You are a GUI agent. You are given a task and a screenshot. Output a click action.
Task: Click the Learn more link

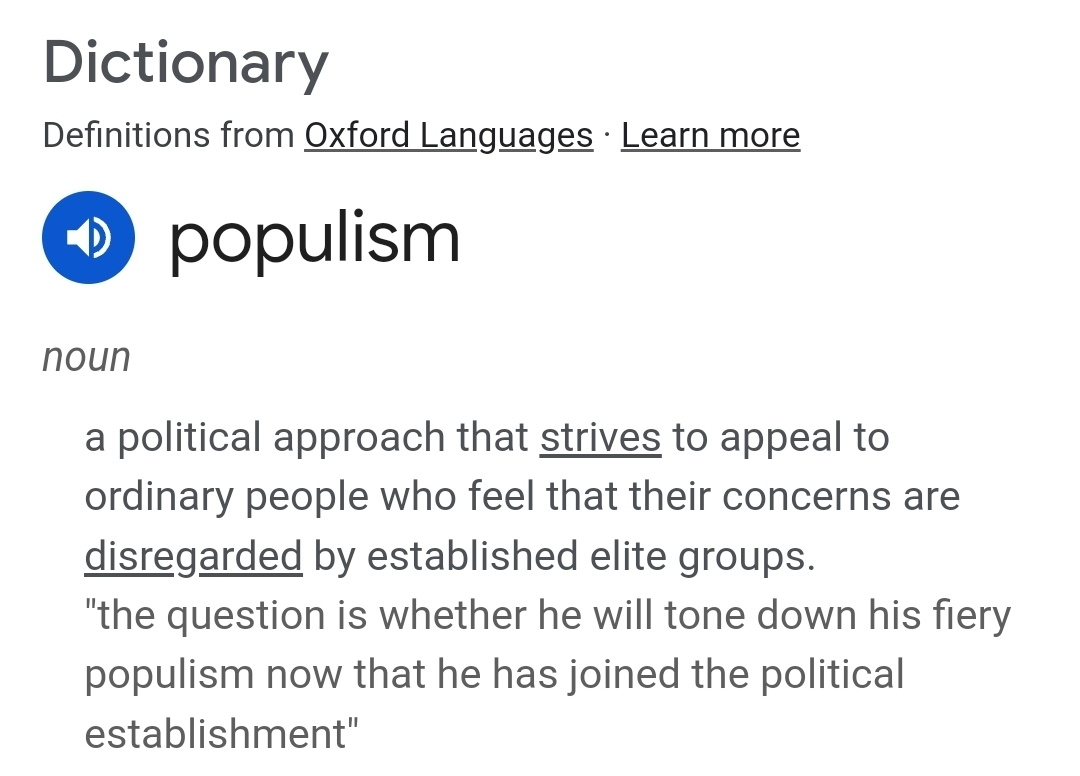pos(710,135)
